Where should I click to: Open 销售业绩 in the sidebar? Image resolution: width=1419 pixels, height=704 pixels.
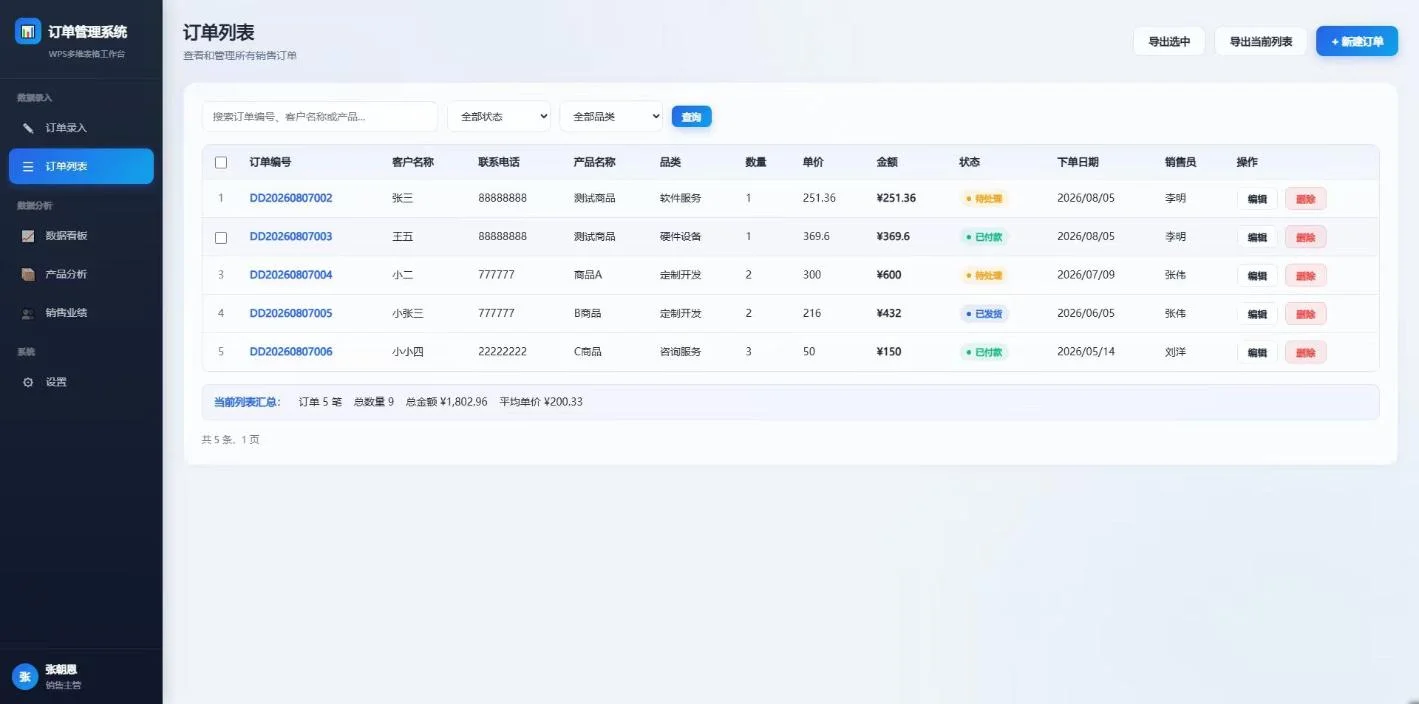click(x=81, y=313)
